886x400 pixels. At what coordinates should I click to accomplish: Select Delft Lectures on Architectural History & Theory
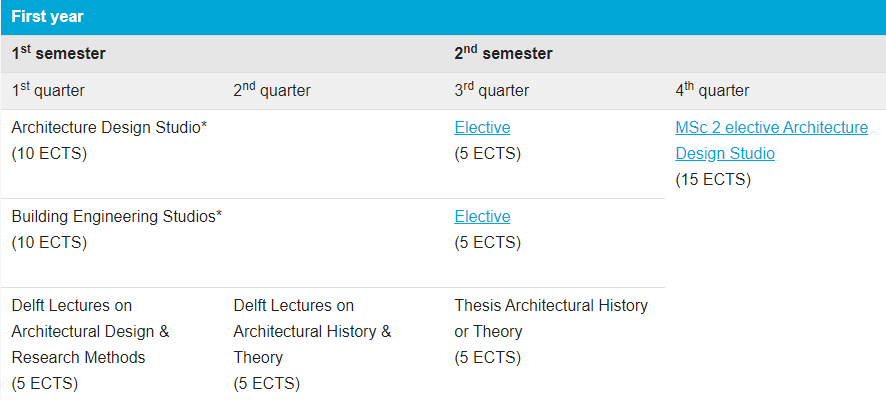tap(312, 331)
